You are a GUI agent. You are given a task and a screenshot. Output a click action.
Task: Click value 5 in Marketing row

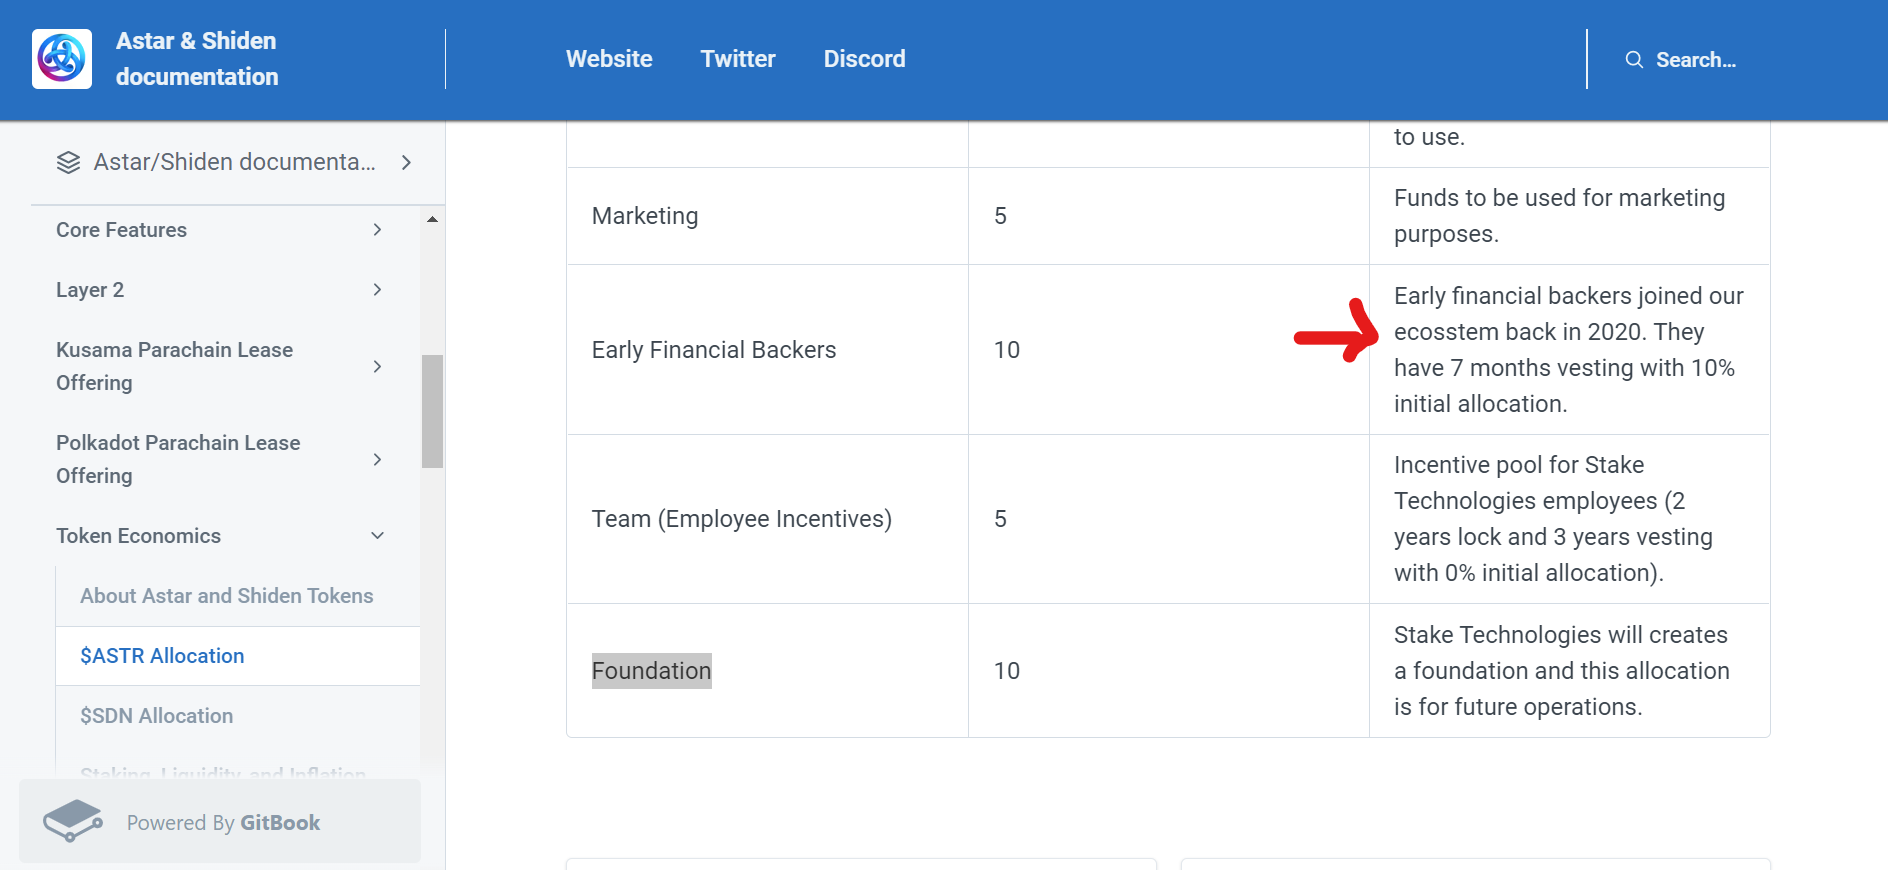coord(1000,216)
